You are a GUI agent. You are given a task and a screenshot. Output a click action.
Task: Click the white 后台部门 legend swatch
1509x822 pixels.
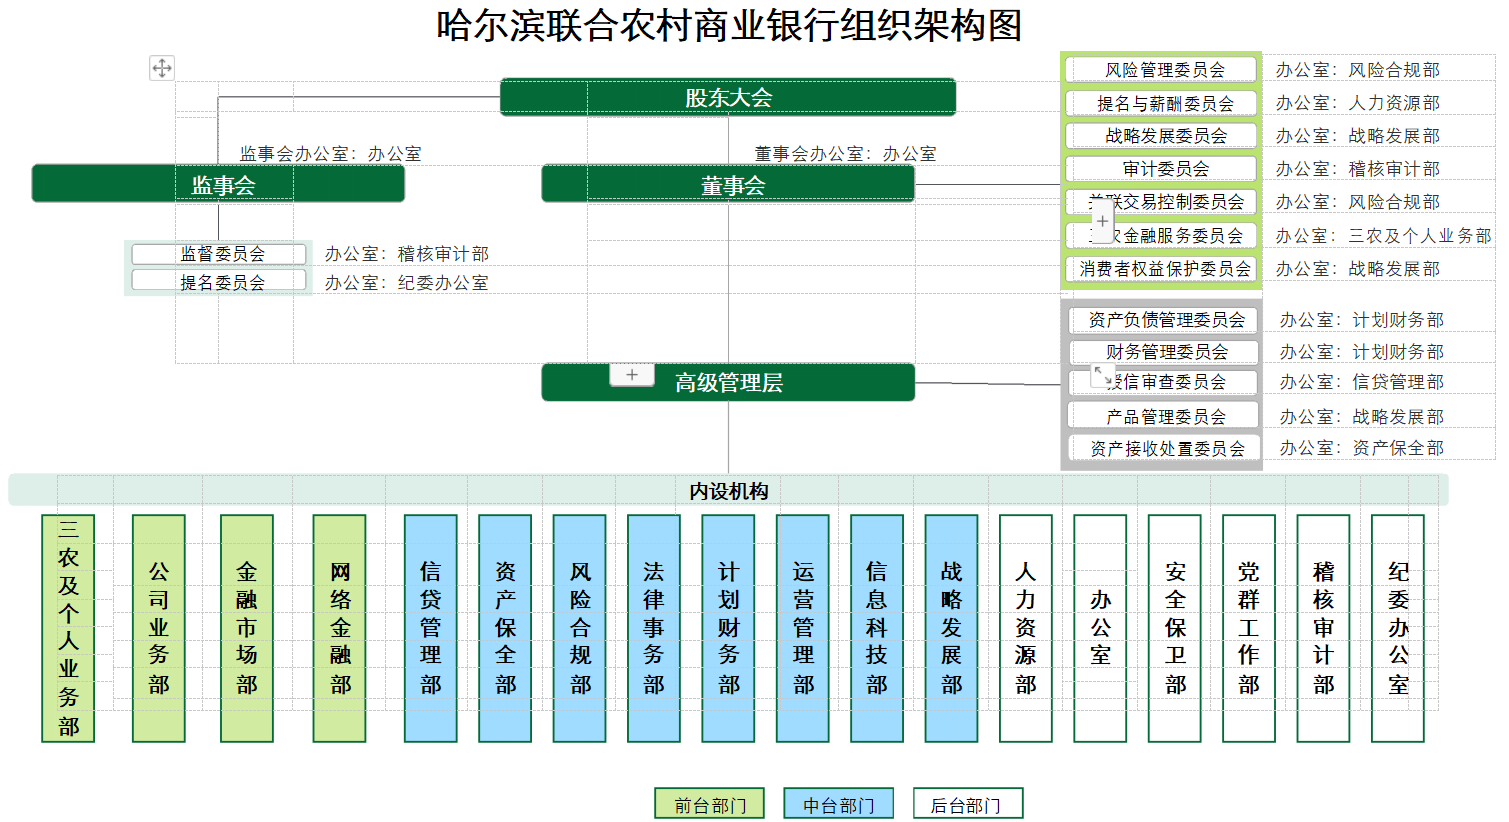(x=967, y=804)
